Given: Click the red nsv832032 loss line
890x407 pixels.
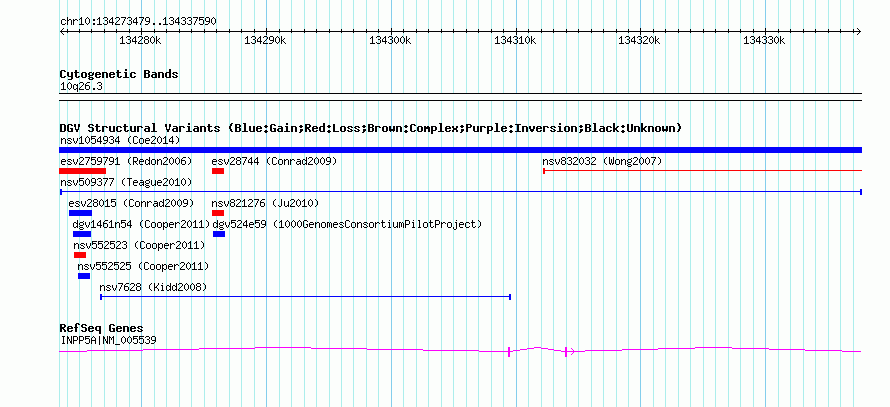Looking at the screenshot, I should tap(703, 170).
